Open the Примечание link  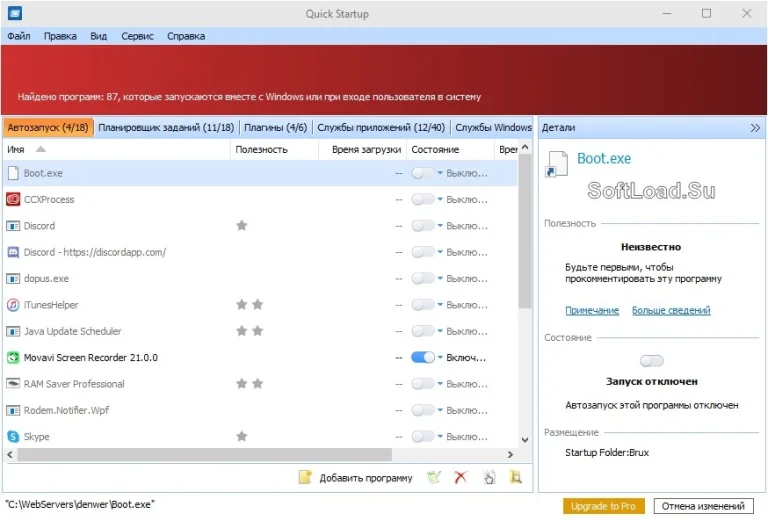click(592, 310)
